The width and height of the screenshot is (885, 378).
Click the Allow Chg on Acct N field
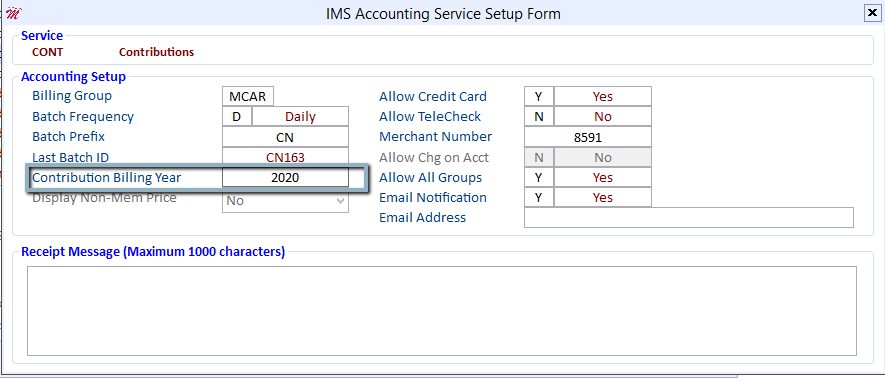[539, 157]
